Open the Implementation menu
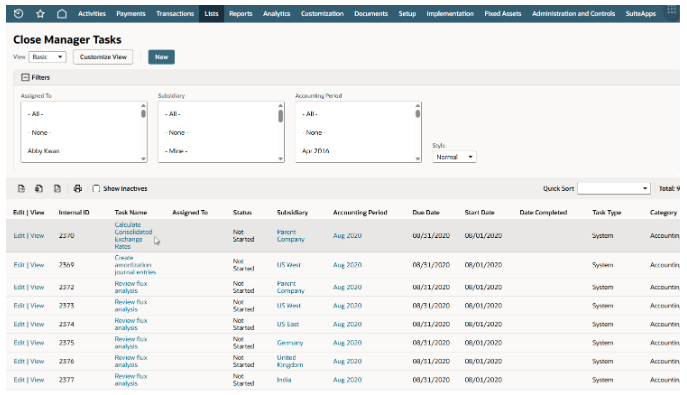This screenshot has width=687, height=395. (x=450, y=14)
